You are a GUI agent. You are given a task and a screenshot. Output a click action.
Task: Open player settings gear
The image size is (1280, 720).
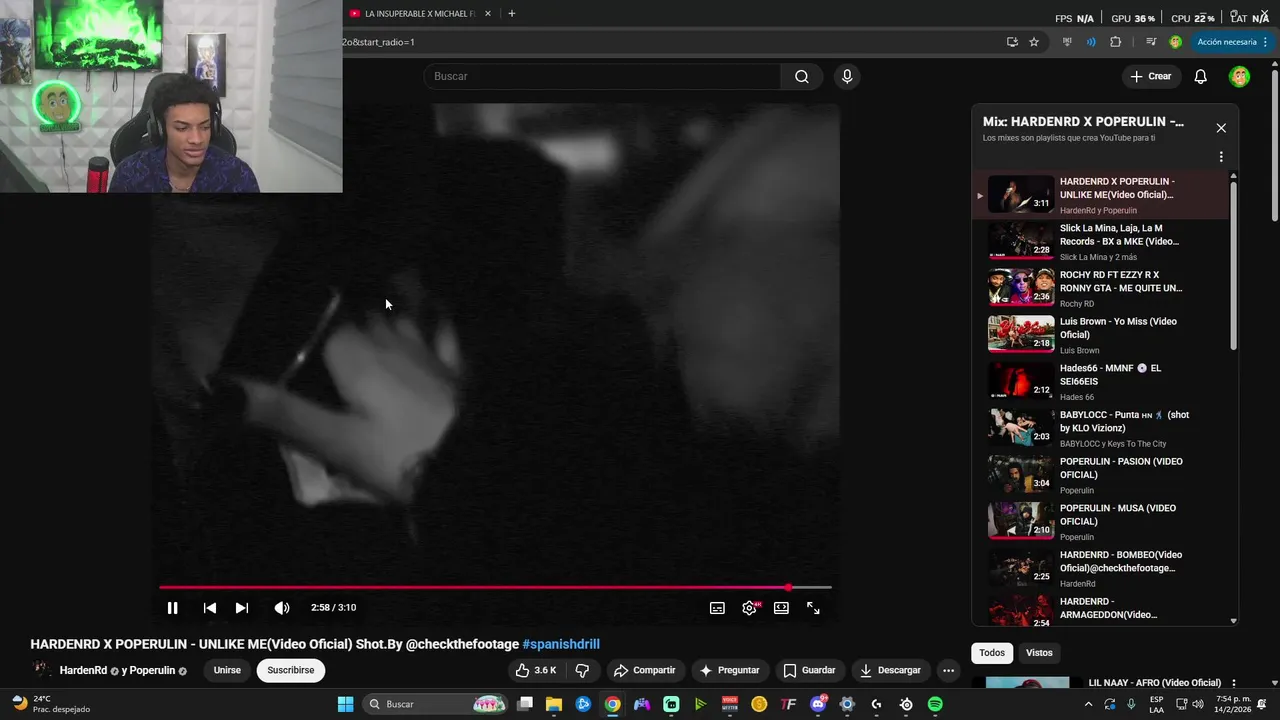[749, 608]
